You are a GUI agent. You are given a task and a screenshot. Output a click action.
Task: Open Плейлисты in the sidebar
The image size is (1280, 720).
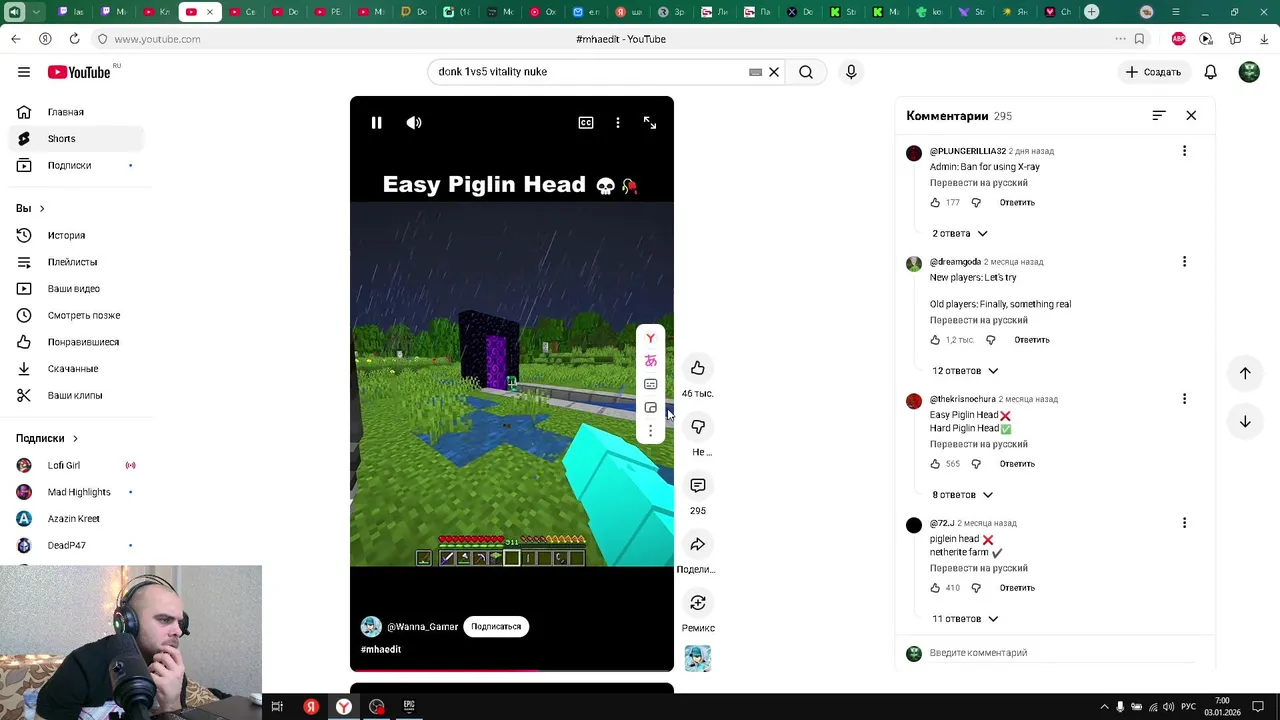76,262
